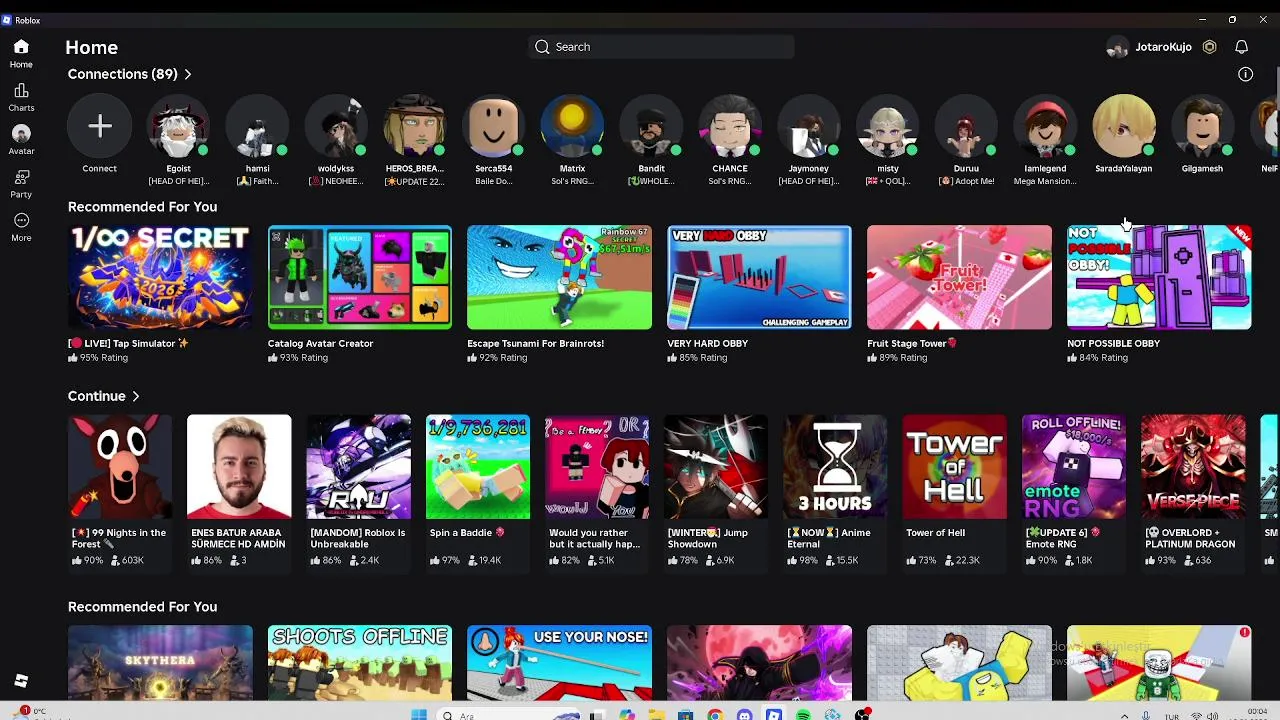Click the taskbar volume icon
The image size is (1280, 720).
pos(1212,716)
